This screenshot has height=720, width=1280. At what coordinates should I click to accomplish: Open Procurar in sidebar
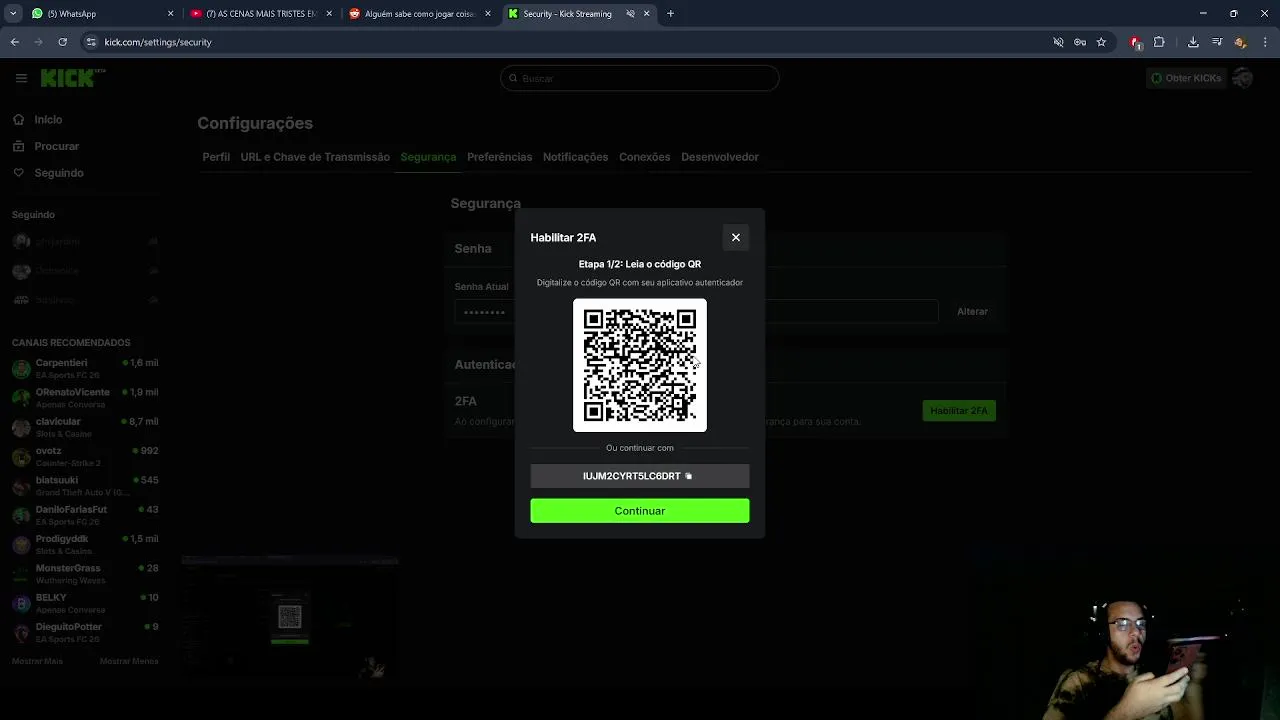pyautogui.click(x=45, y=146)
